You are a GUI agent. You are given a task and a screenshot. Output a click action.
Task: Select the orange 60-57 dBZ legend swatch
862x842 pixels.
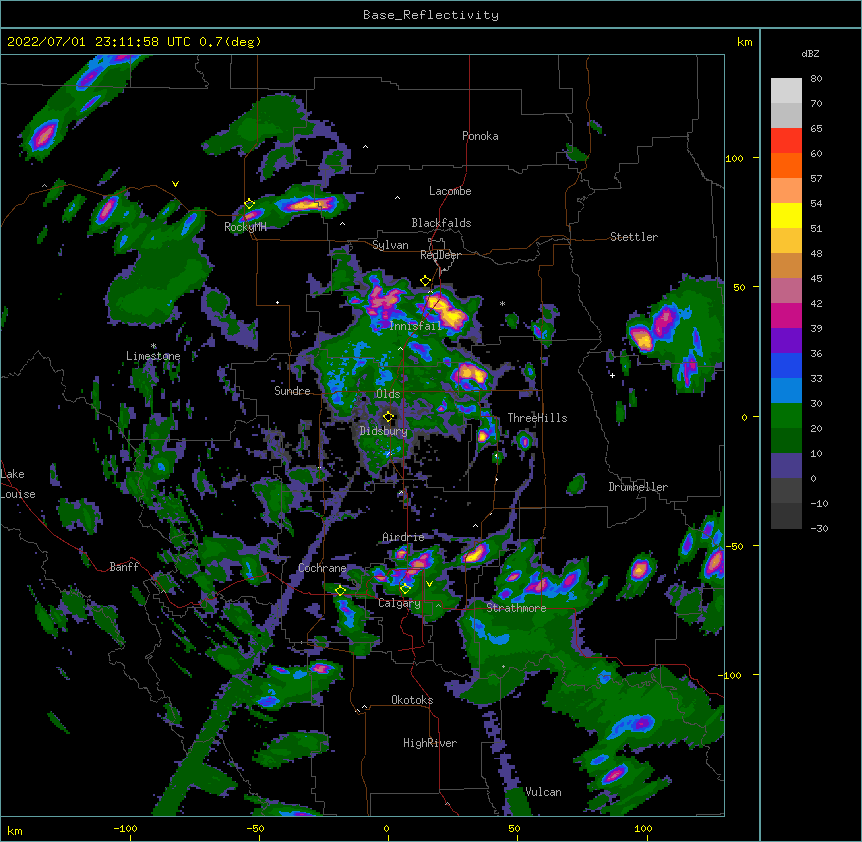(x=786, y=165)
